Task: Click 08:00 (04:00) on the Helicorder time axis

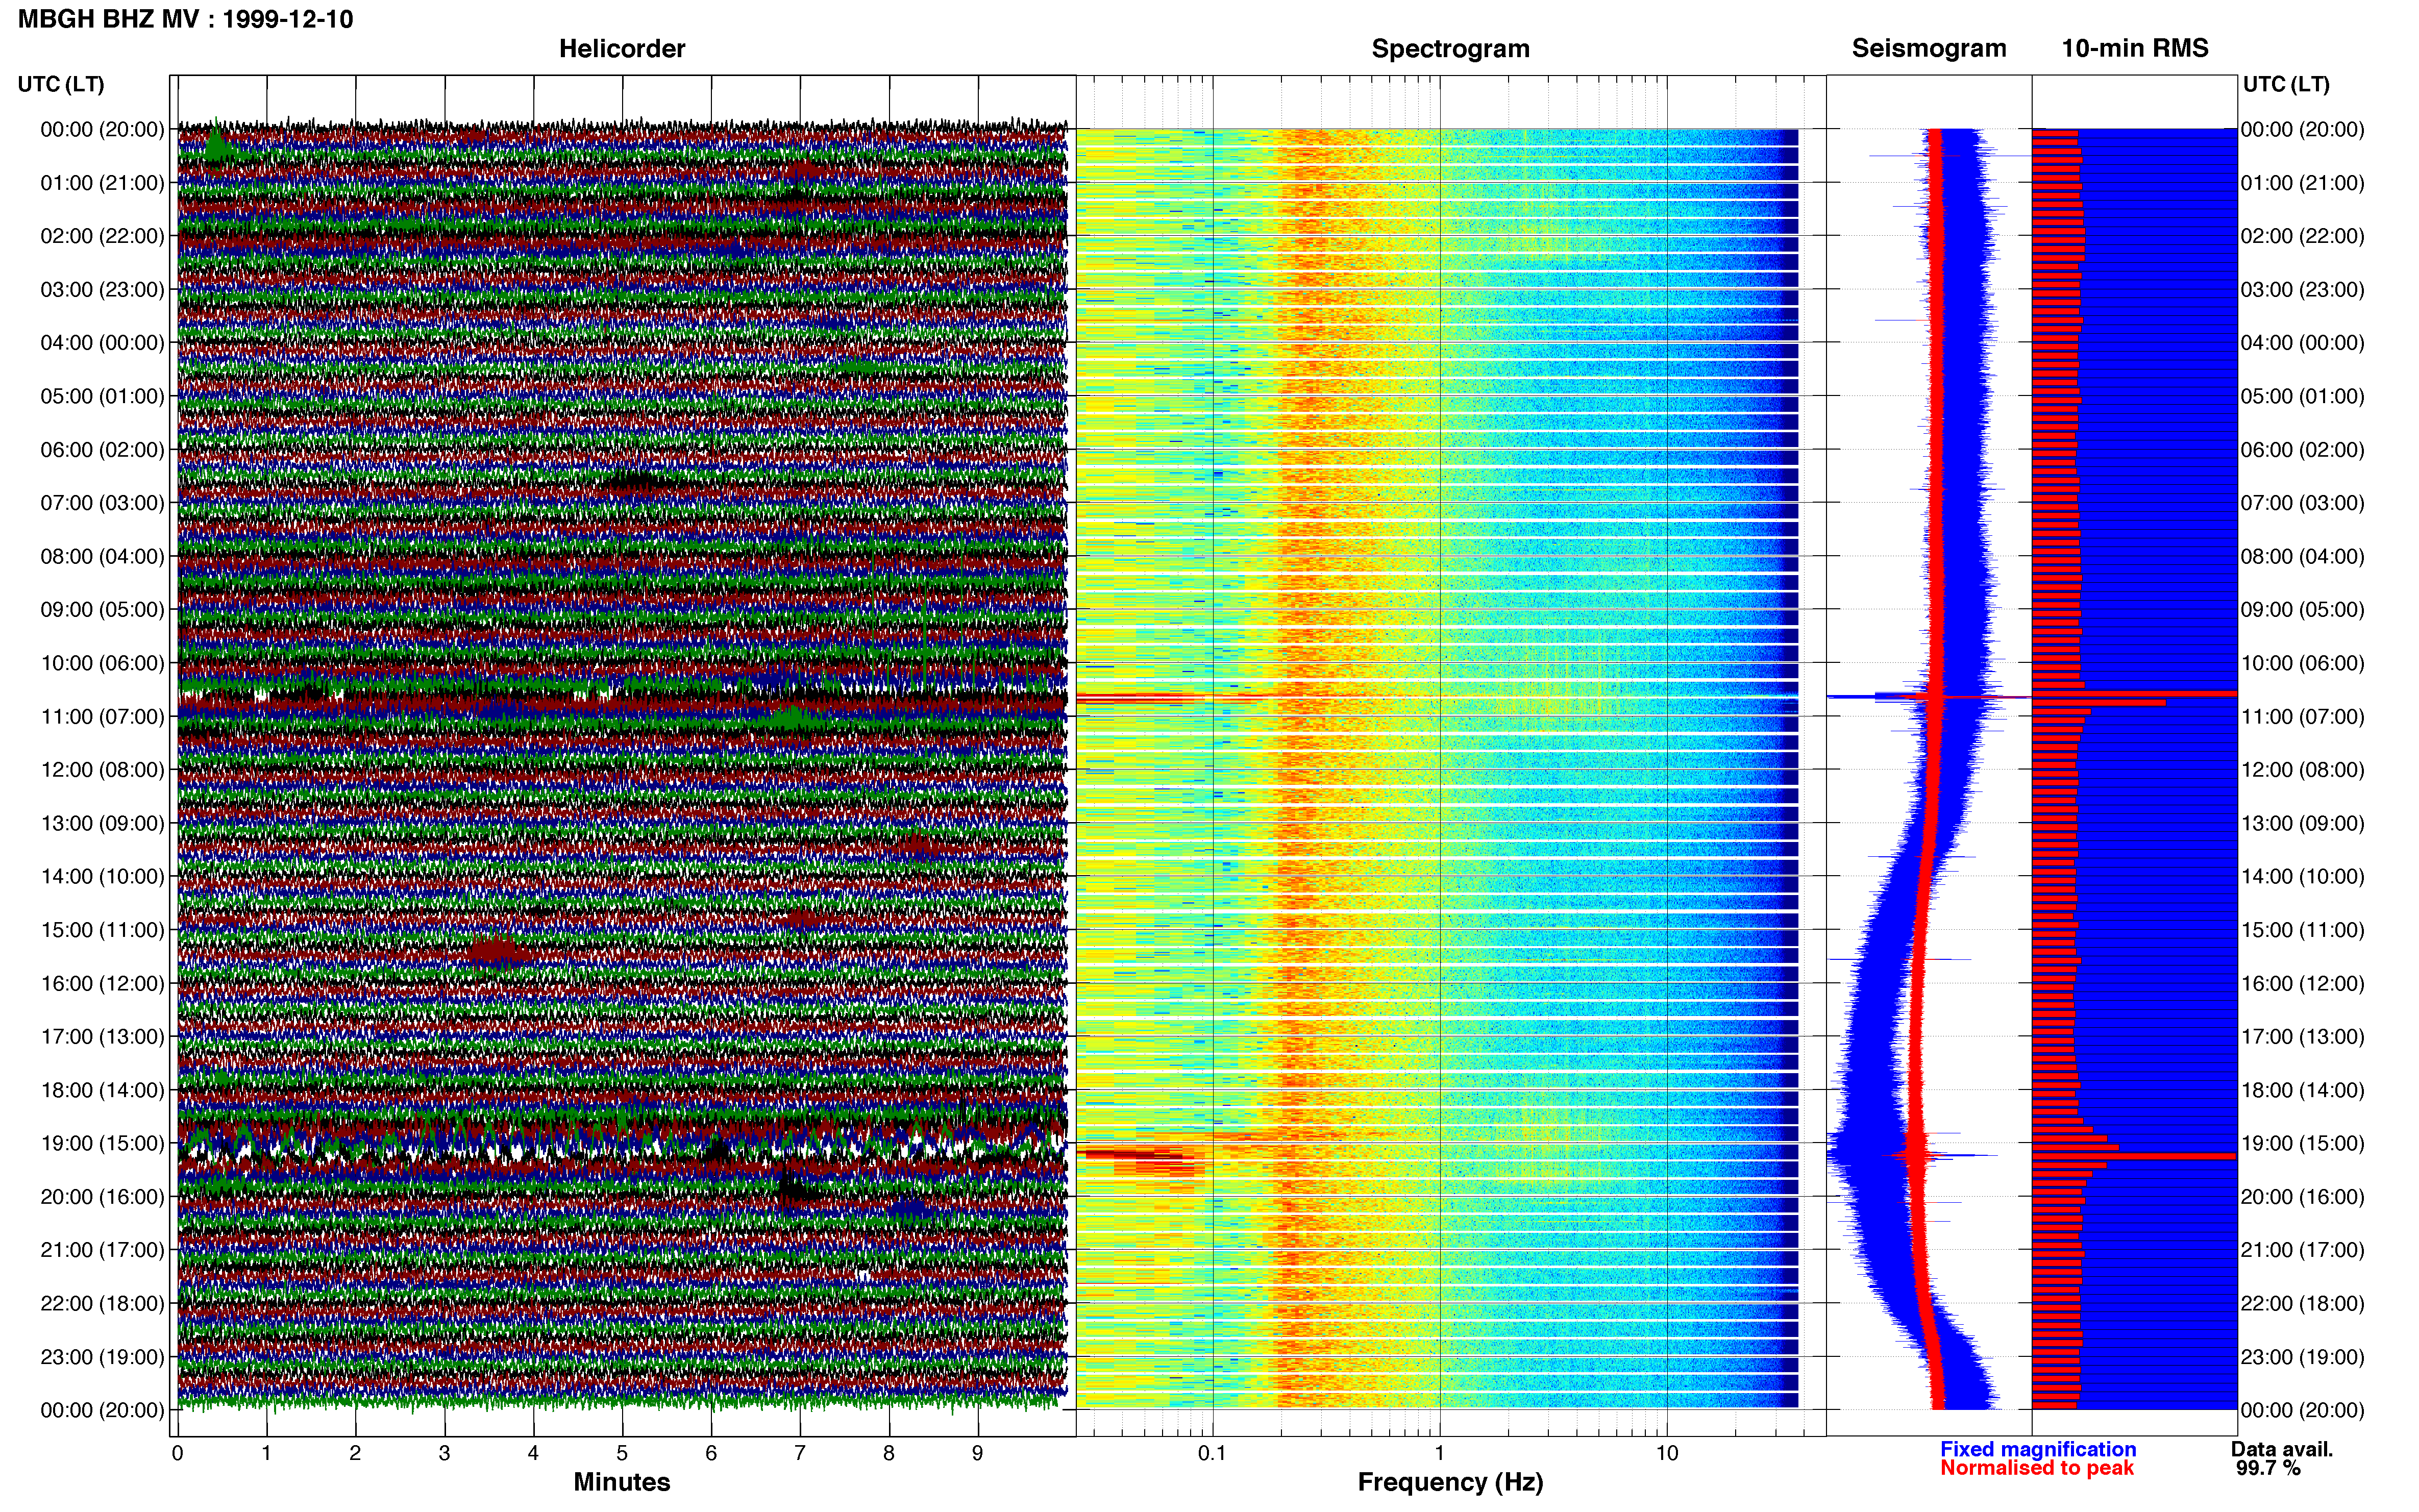Action: pyautogui.click(x=102, y=556)
